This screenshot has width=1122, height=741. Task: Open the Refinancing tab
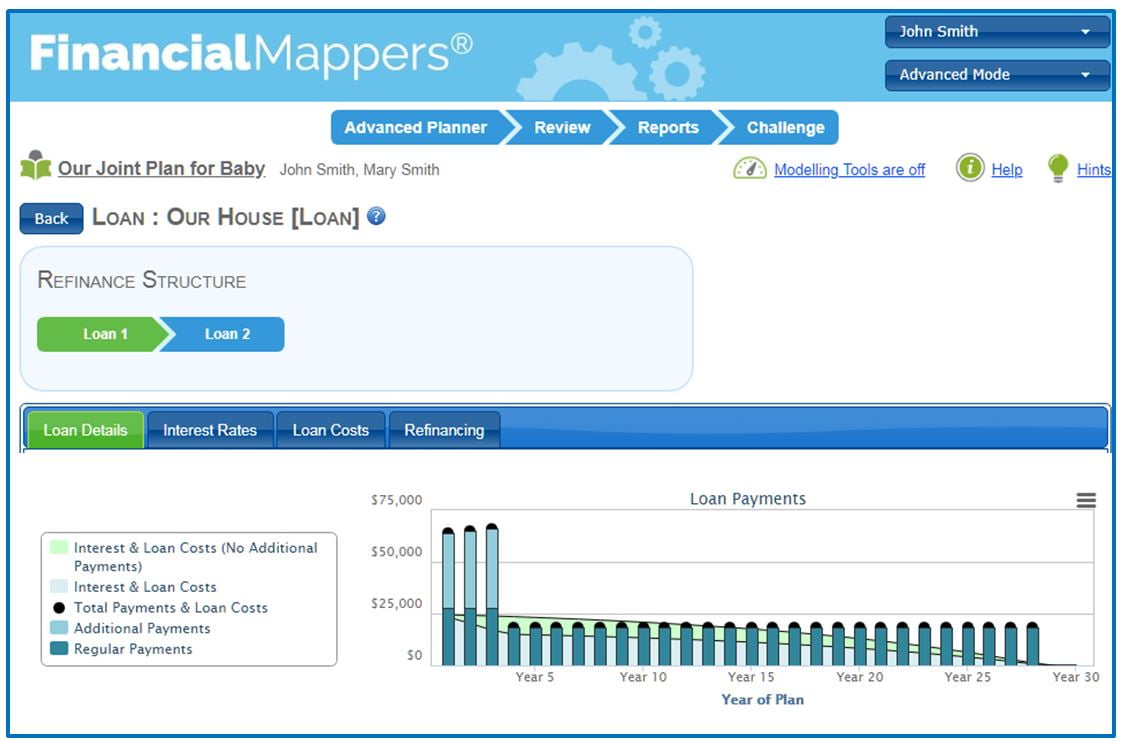click(x=444, y=430)
